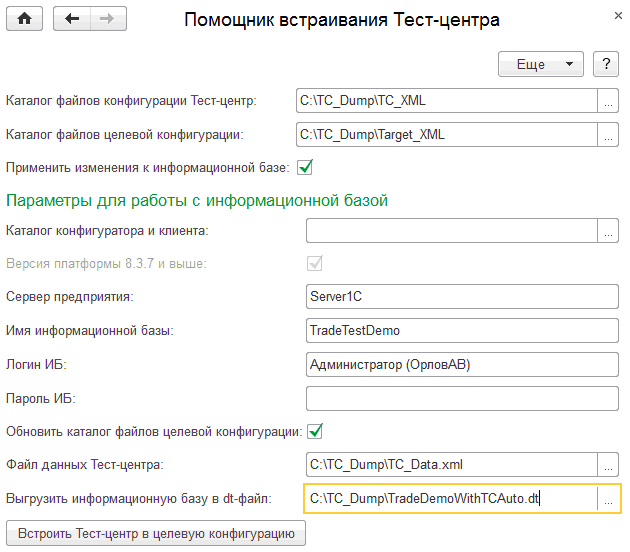This screenshot has width=630, height=552.
Task: Click the Файл данных Тест-центра label
Action: coord(85,465)
